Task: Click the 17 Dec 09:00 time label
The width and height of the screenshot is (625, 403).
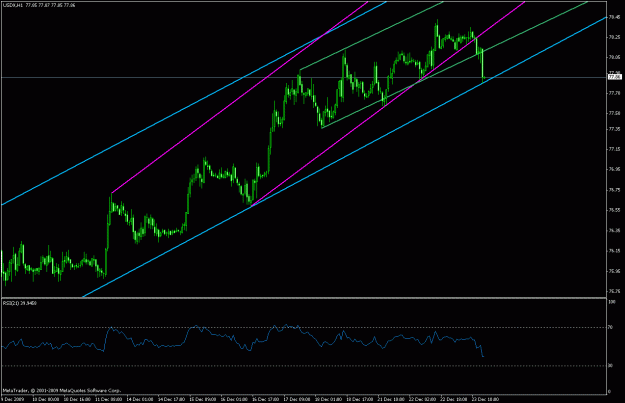Action: pyautogui.click(x=297, y=399)
